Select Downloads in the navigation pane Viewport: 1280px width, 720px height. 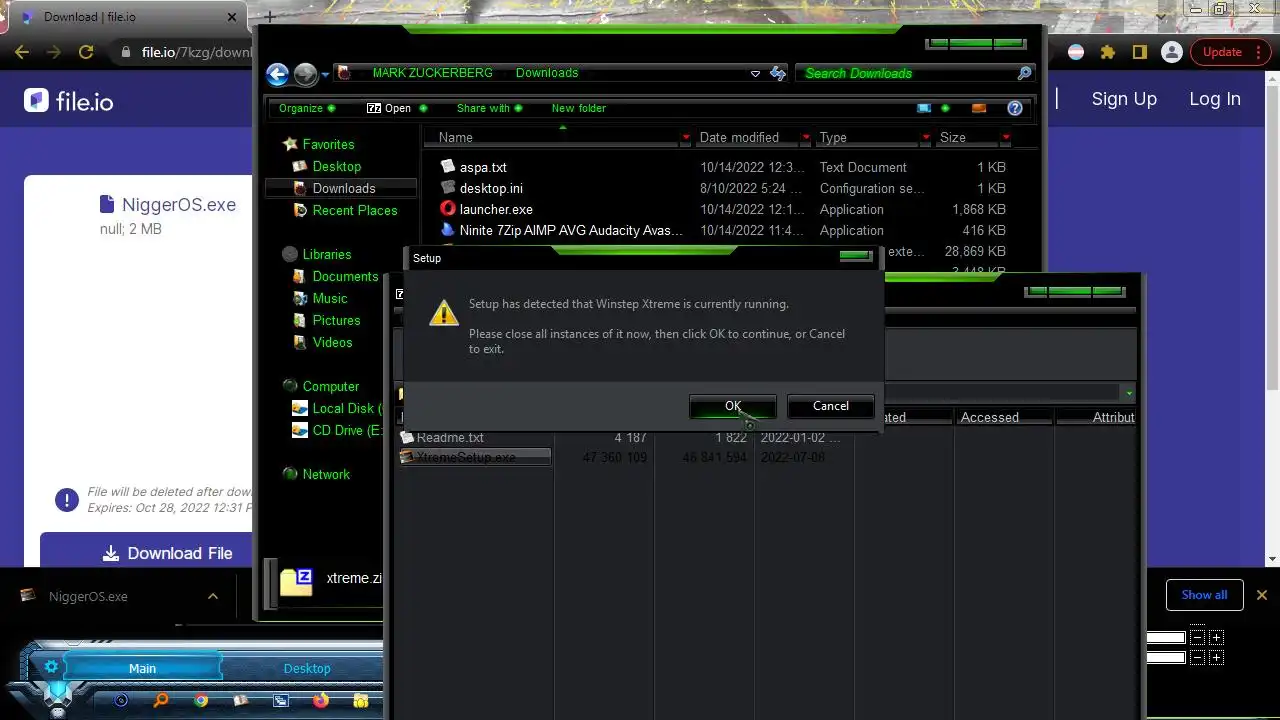pos(343,188)
